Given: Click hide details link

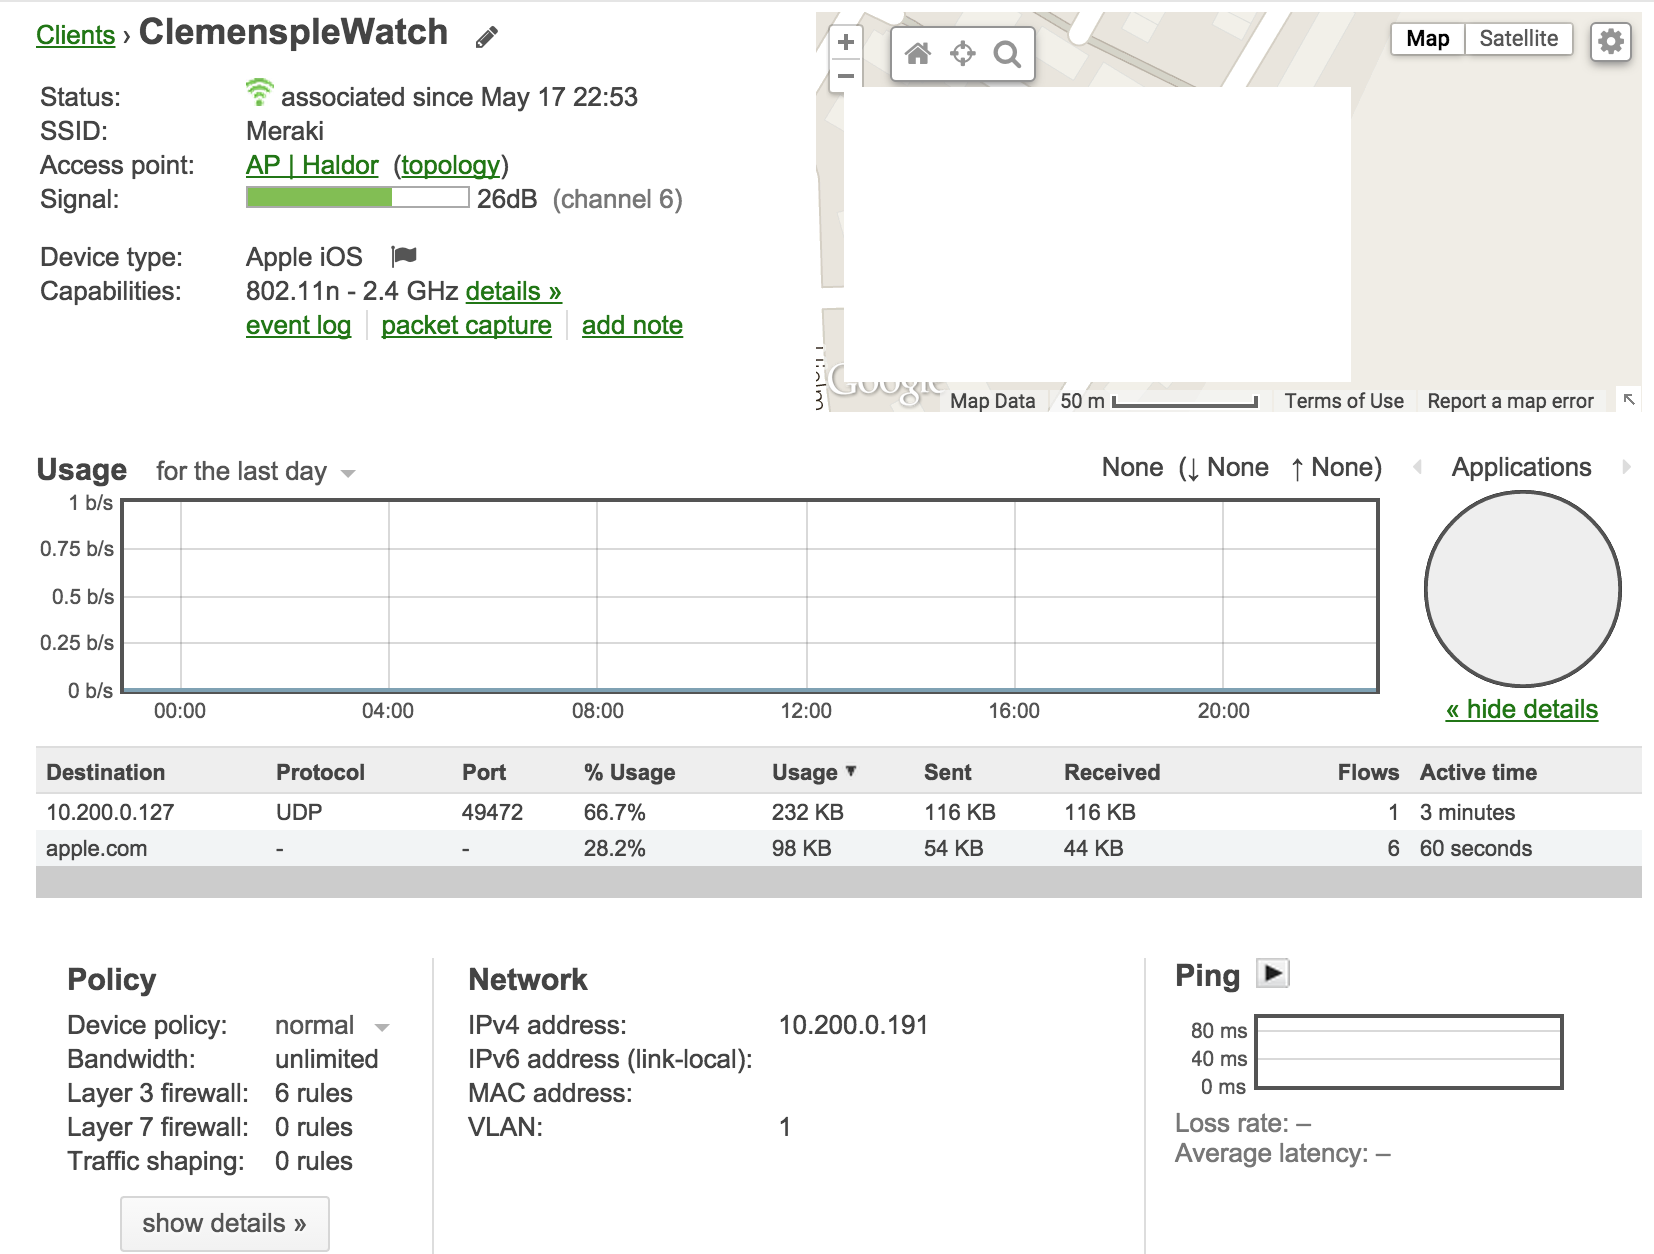Looking at the screenshot, I should pos(1522,709).
